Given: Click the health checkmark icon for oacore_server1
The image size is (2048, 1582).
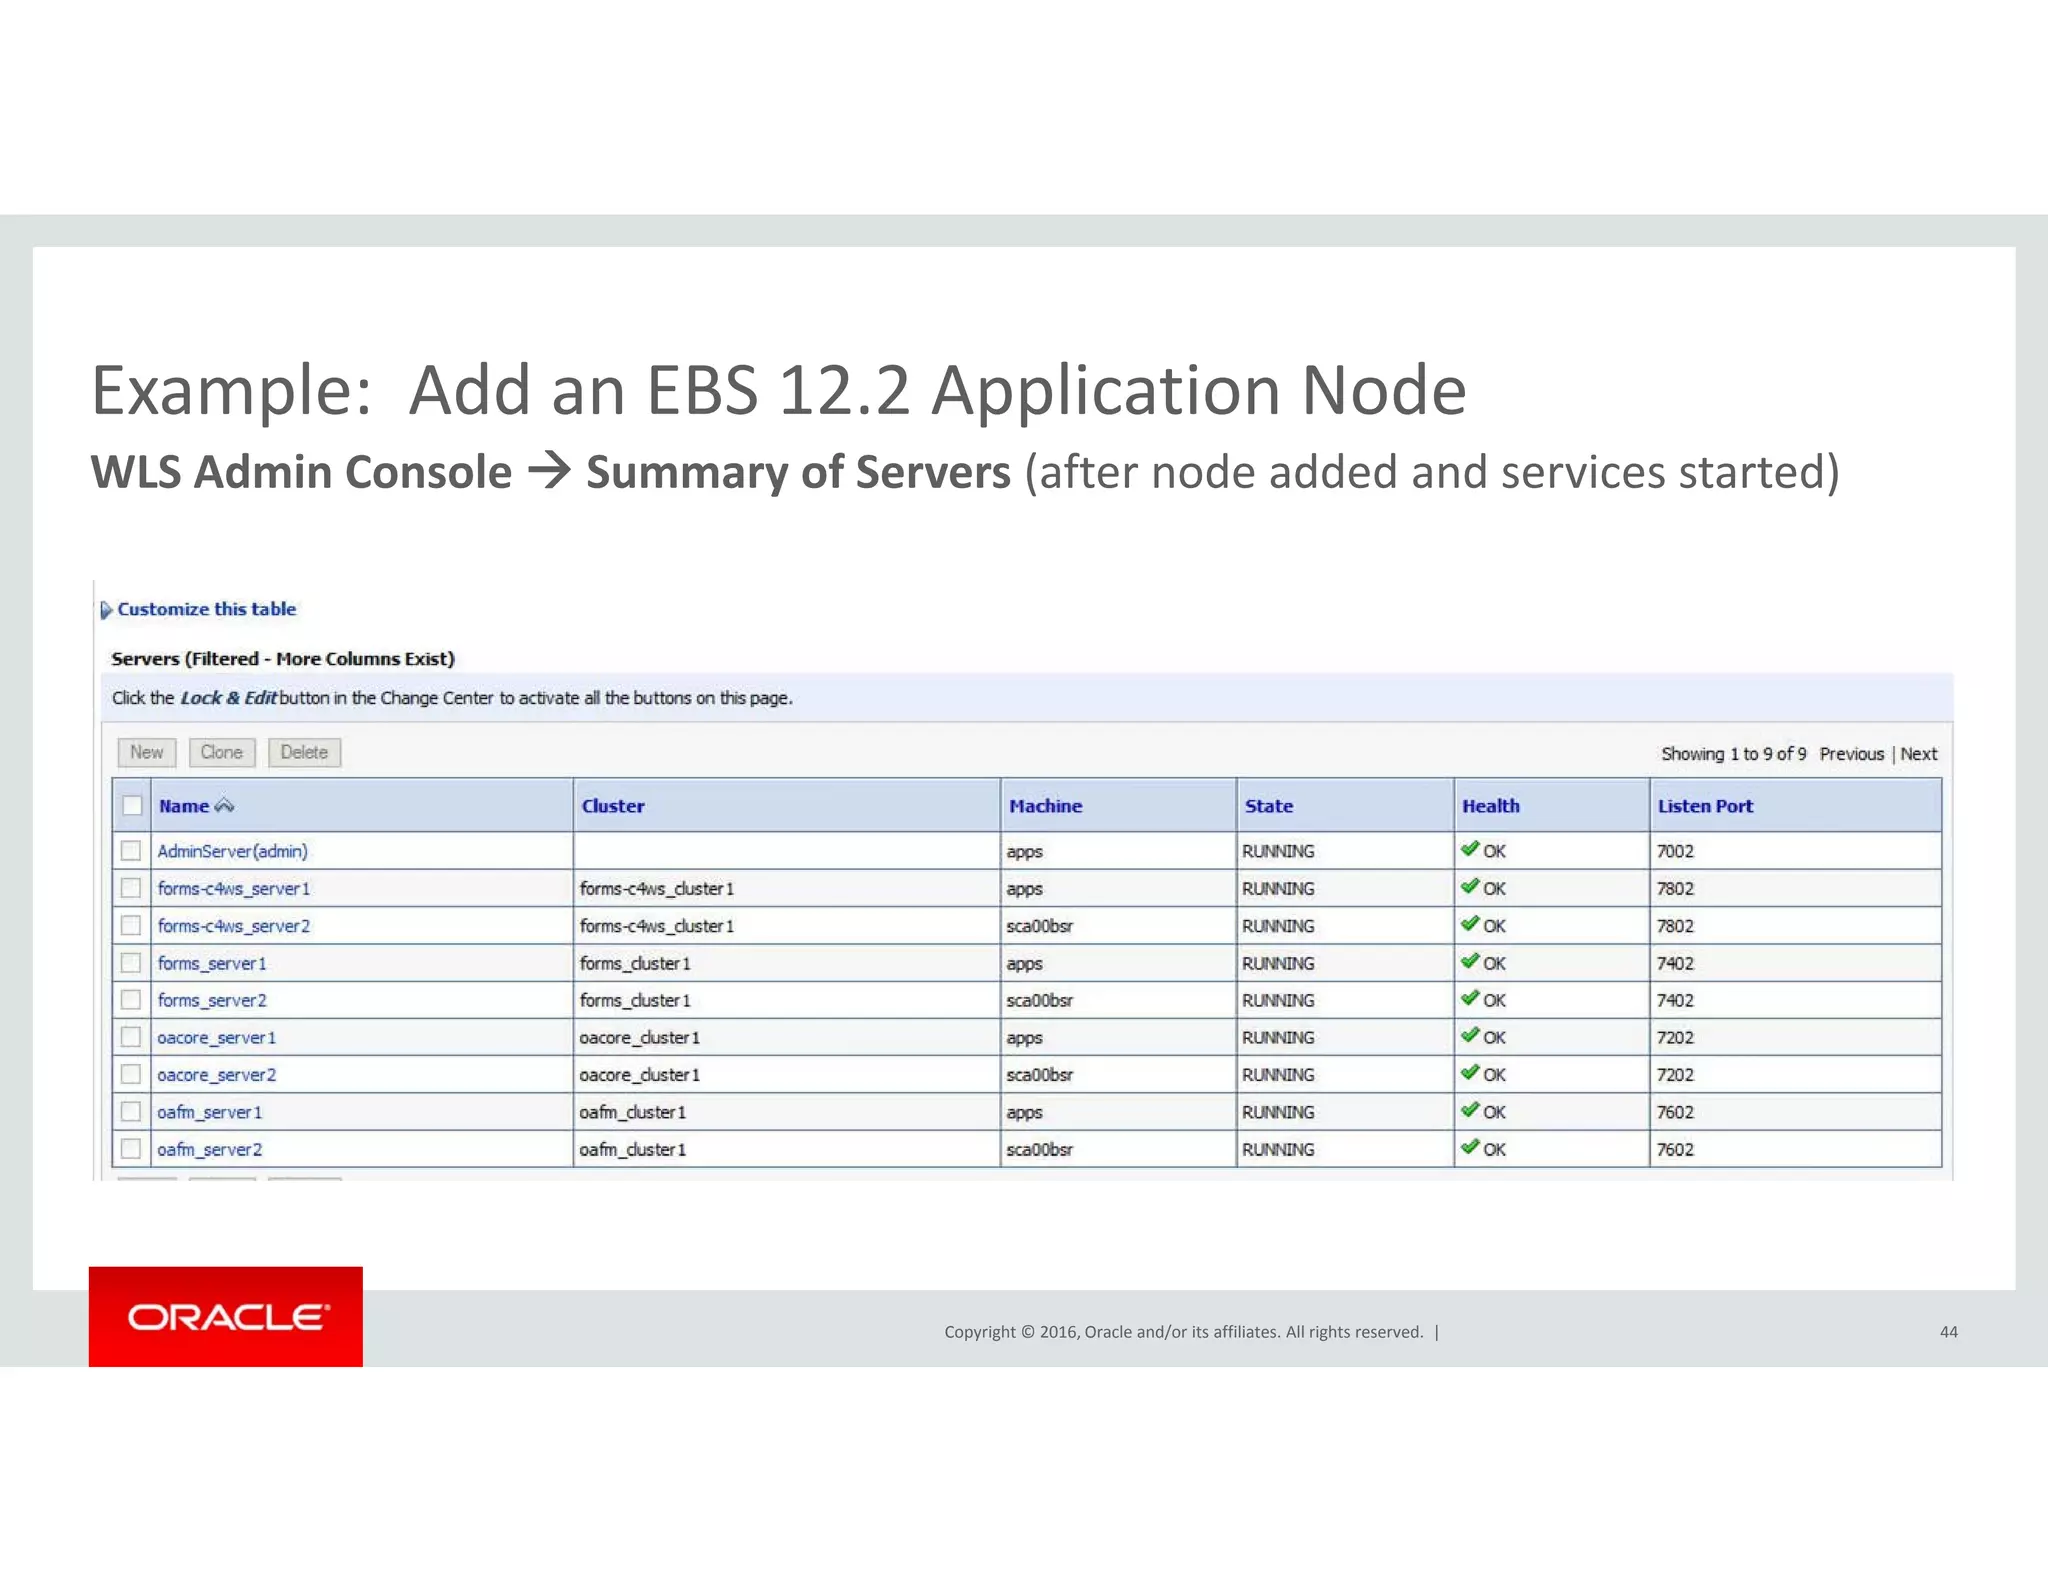Looking at the screenshot, I should tap(1469, 1035).
